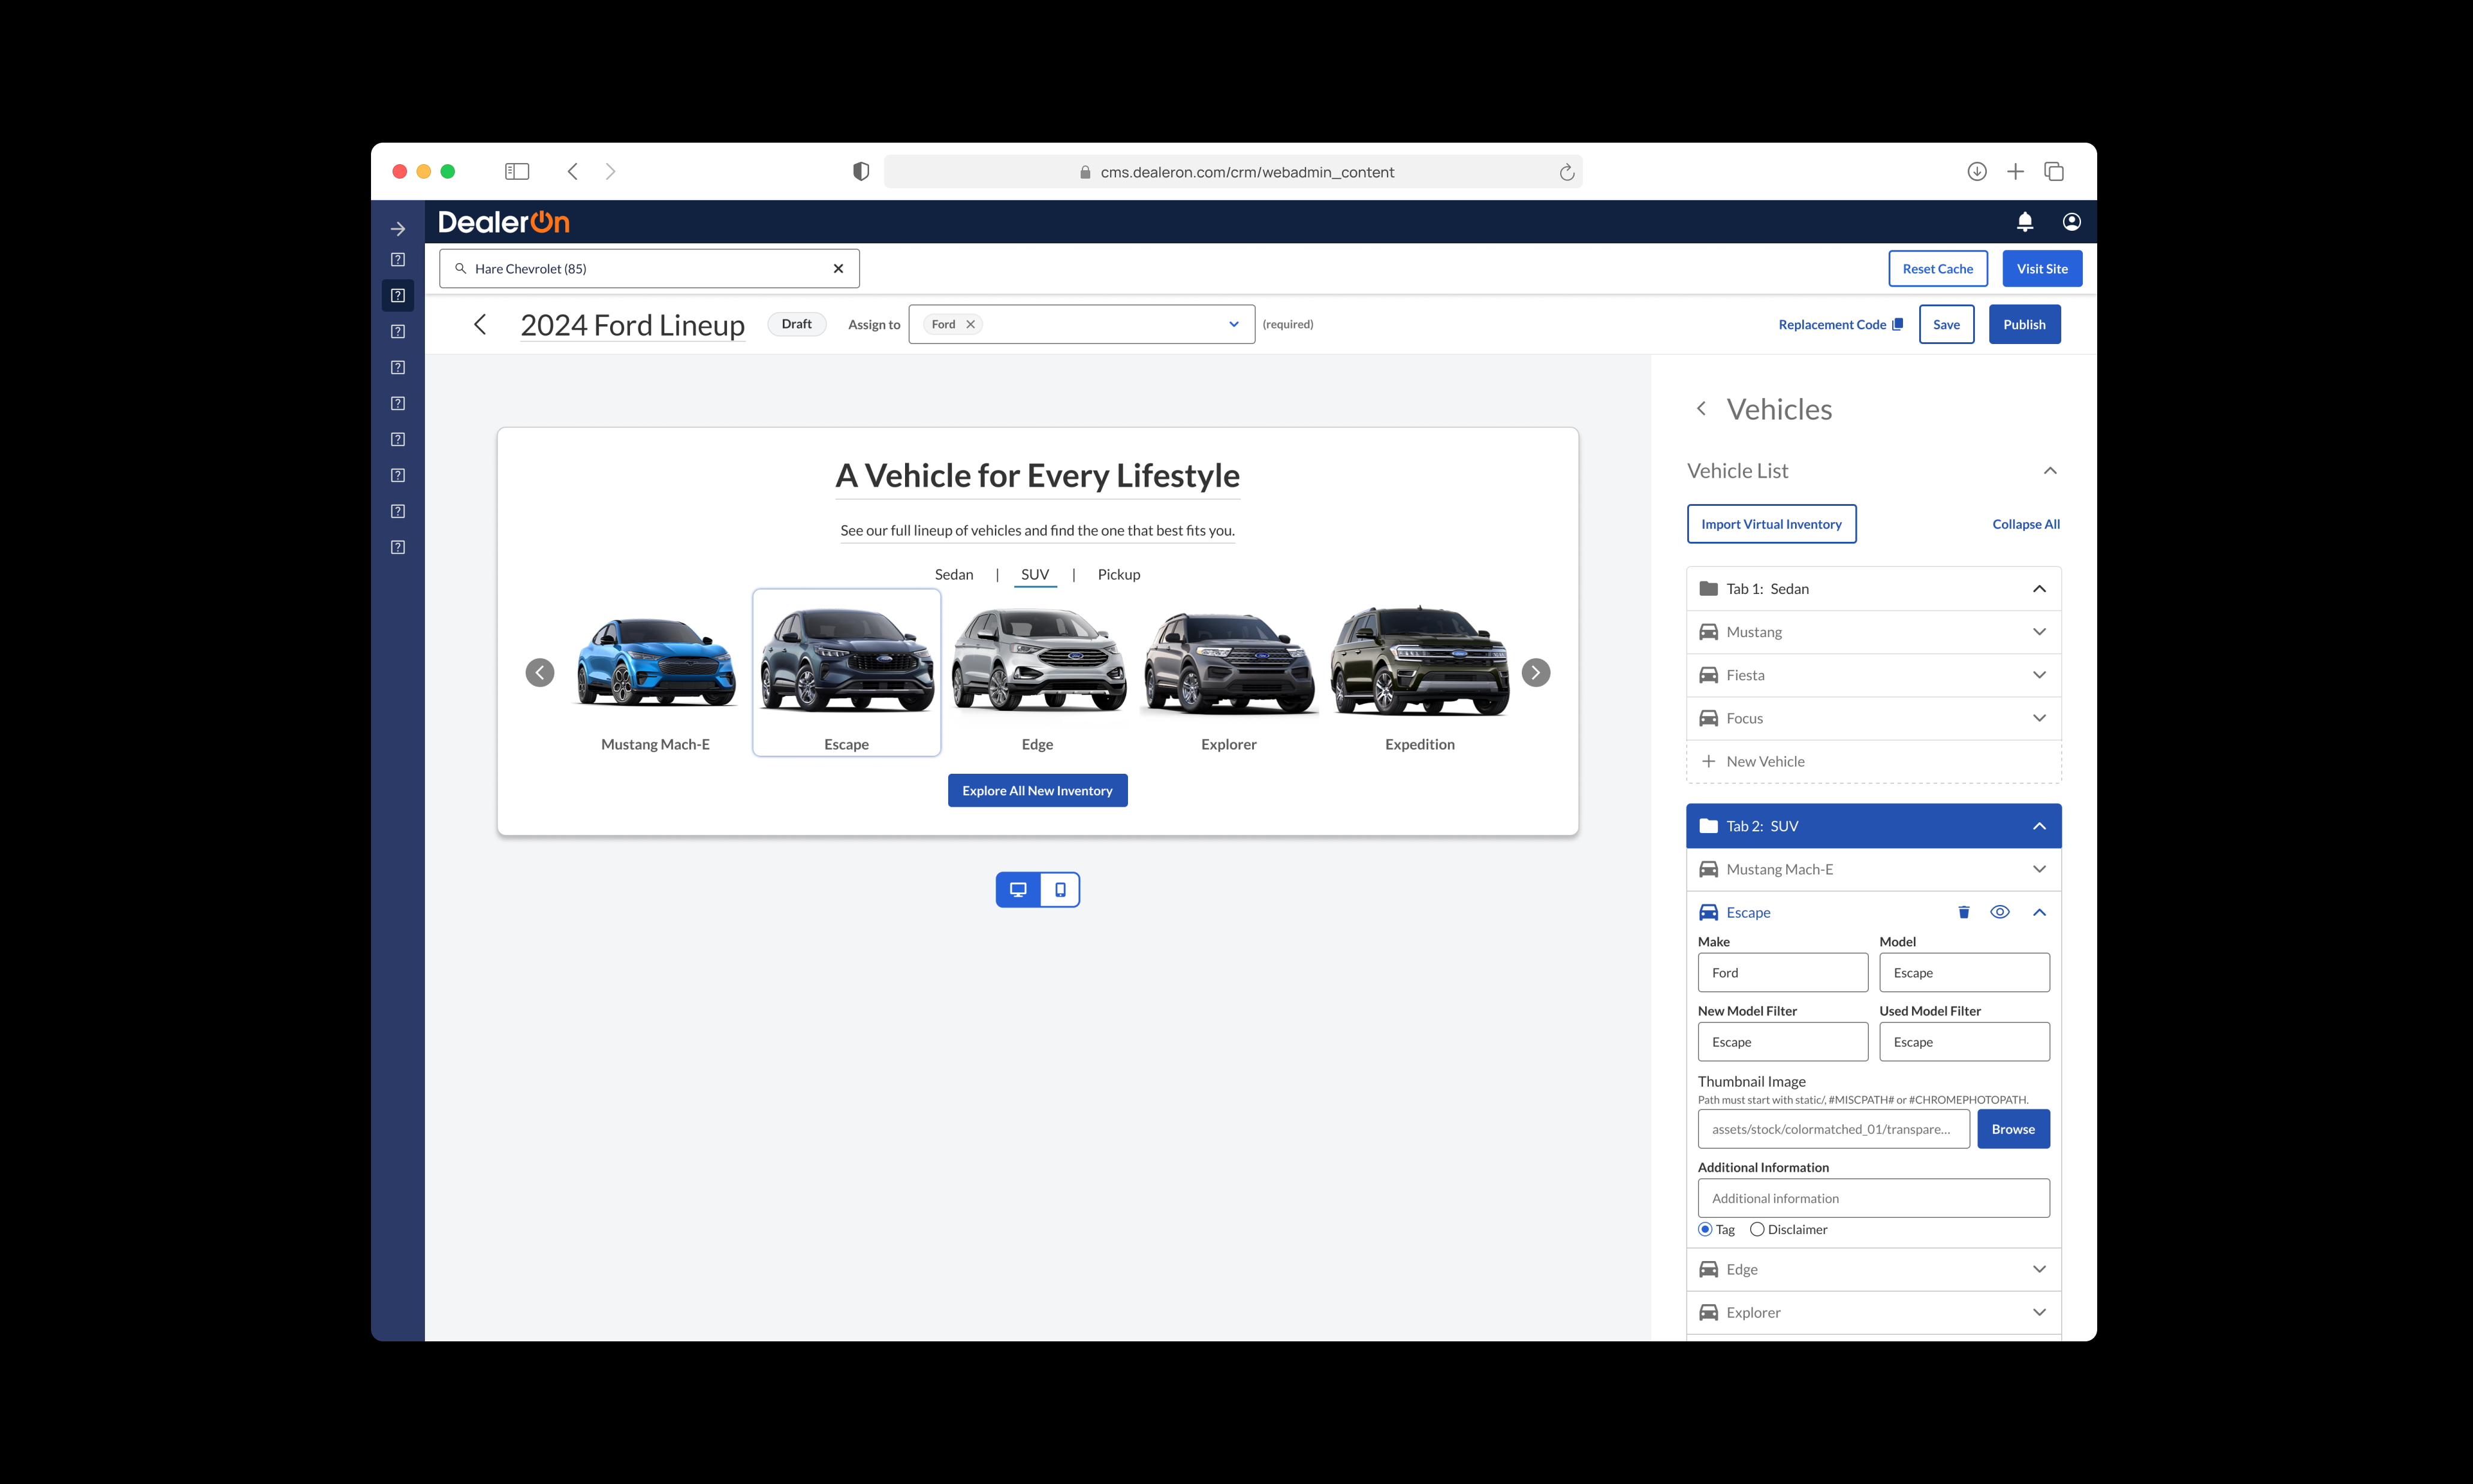Switch preview to mobile view

click(x=1060, y=890)
